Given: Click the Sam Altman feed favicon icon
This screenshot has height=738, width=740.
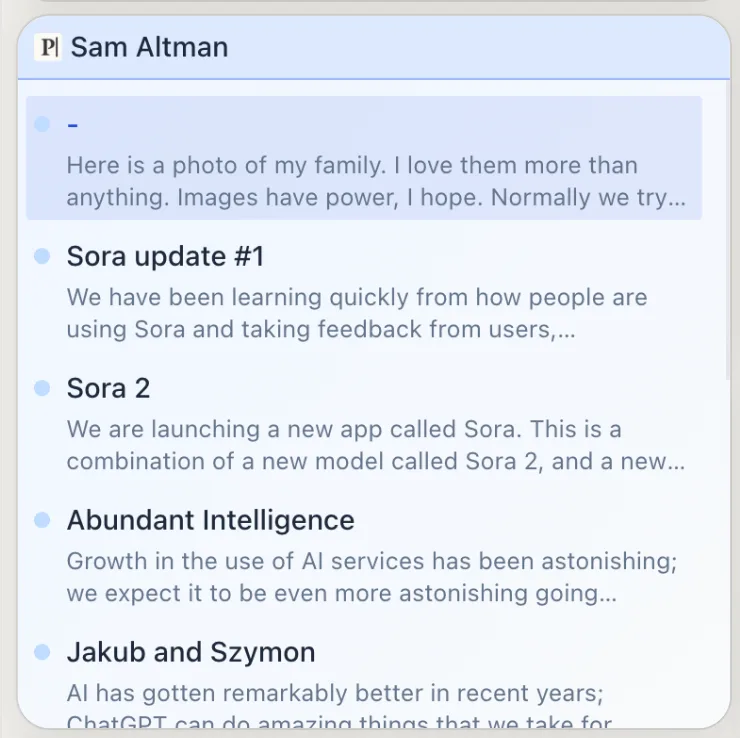Looking at the screenshot, I should [48, 47].
